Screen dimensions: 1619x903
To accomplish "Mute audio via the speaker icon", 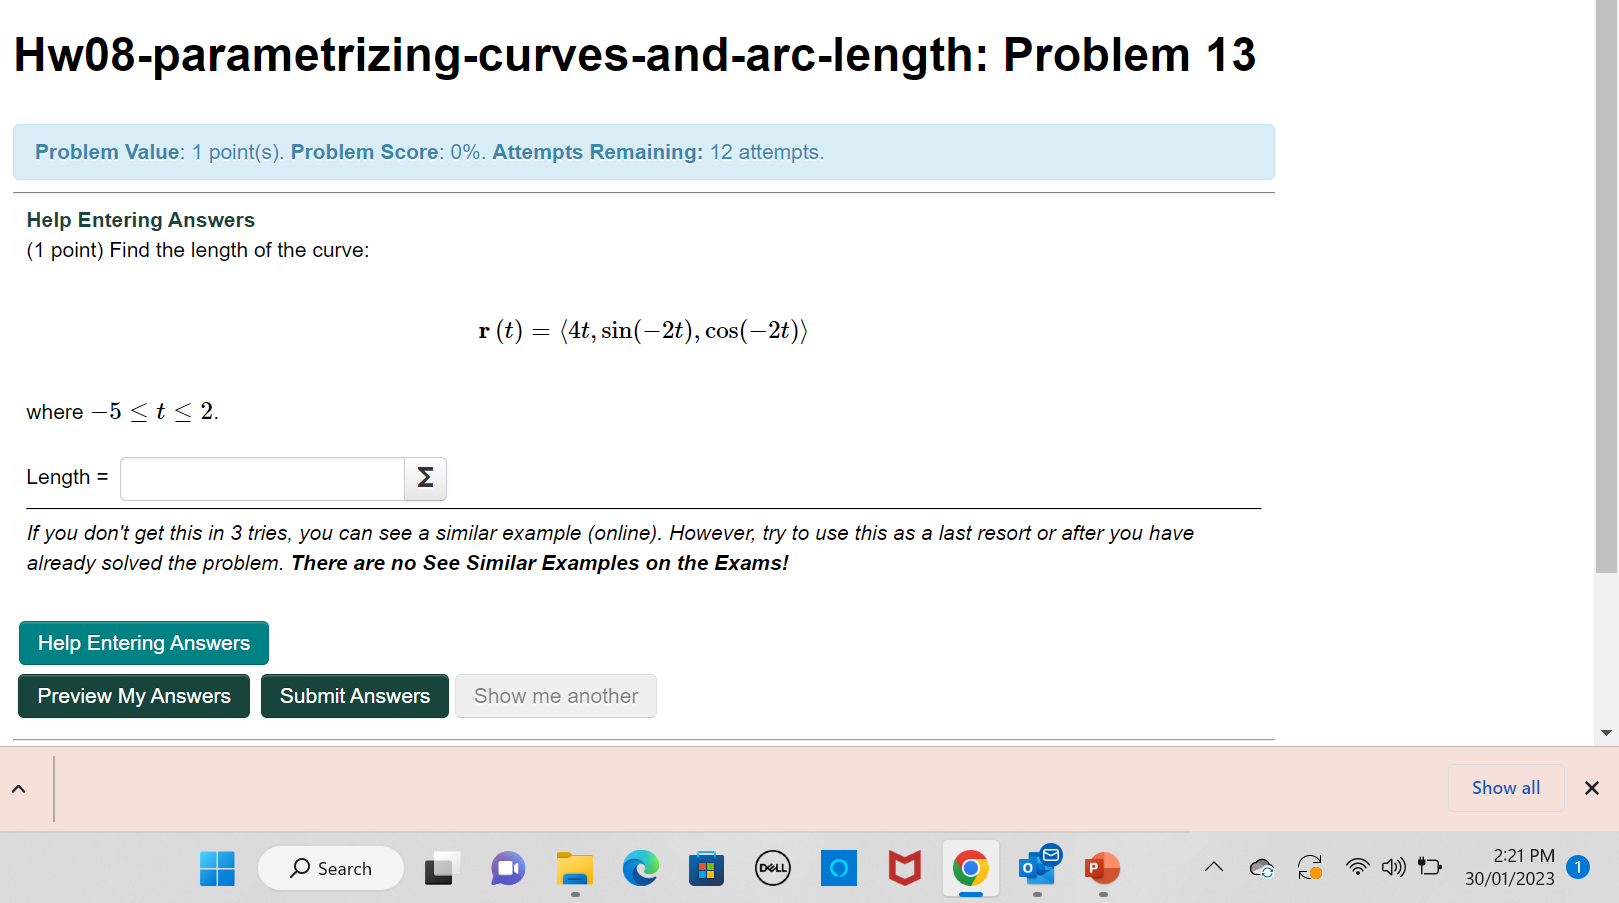I will click(x=1393, y=867).
